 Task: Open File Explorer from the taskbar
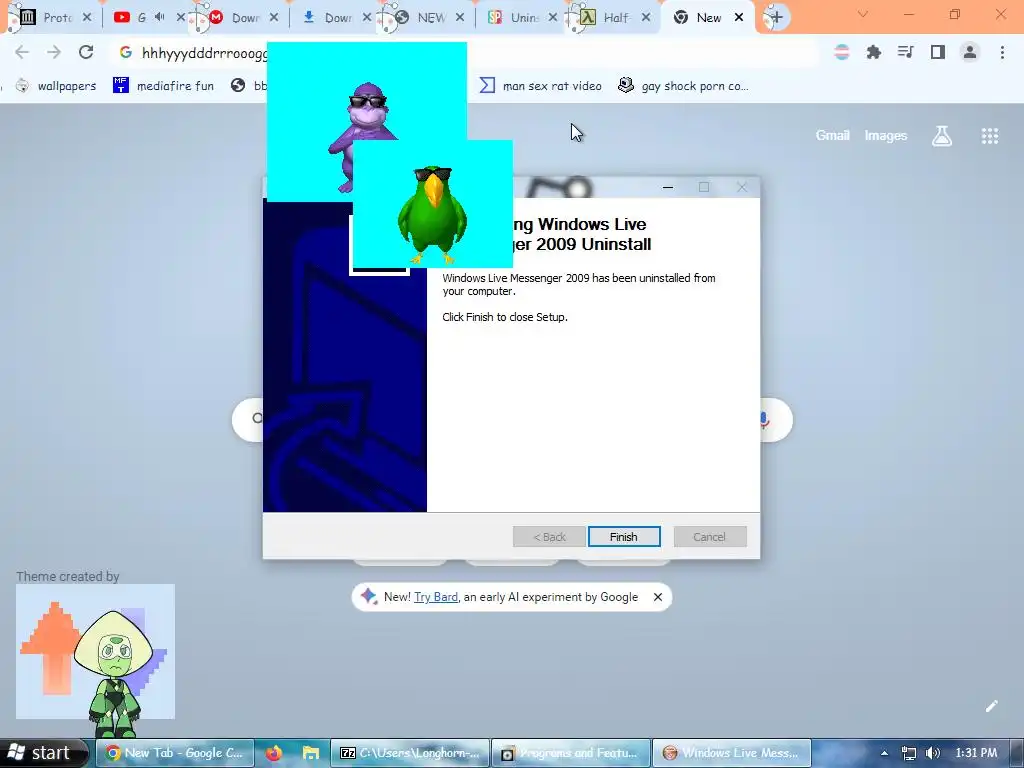pos(310,753)
